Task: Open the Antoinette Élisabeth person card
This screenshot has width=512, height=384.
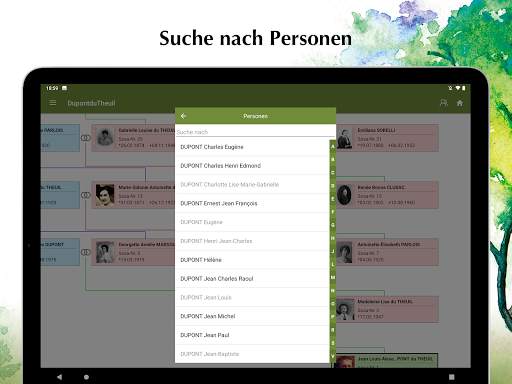Action: tap(387, 252)
